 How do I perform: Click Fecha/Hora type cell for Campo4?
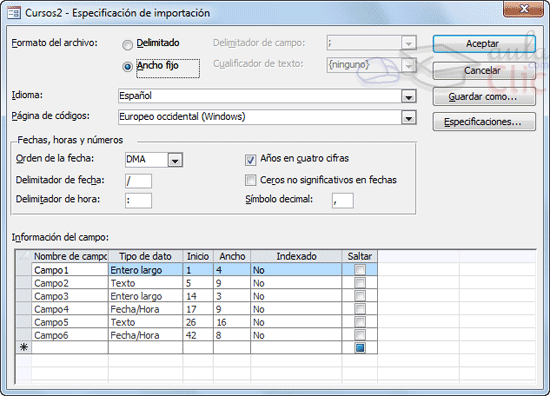pyautogui.click(x=146, y=309)
